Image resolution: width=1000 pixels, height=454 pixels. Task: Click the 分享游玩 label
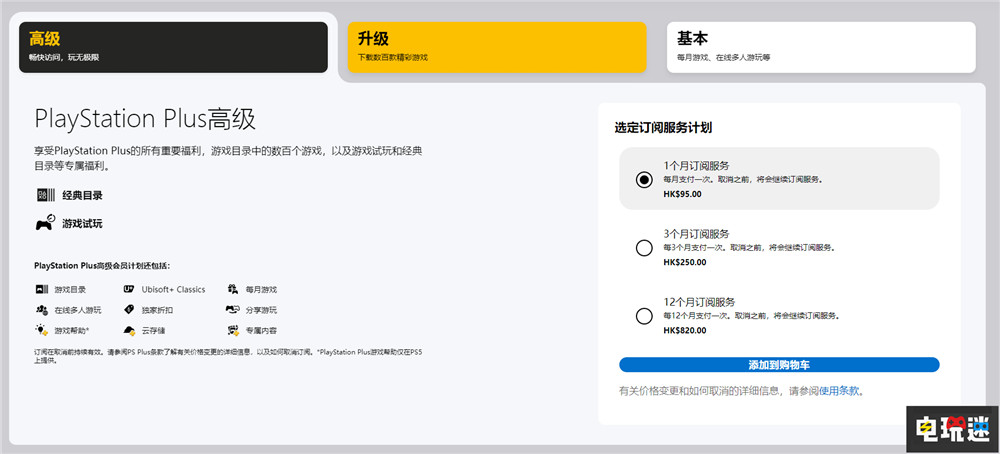[x=261, y=311]
